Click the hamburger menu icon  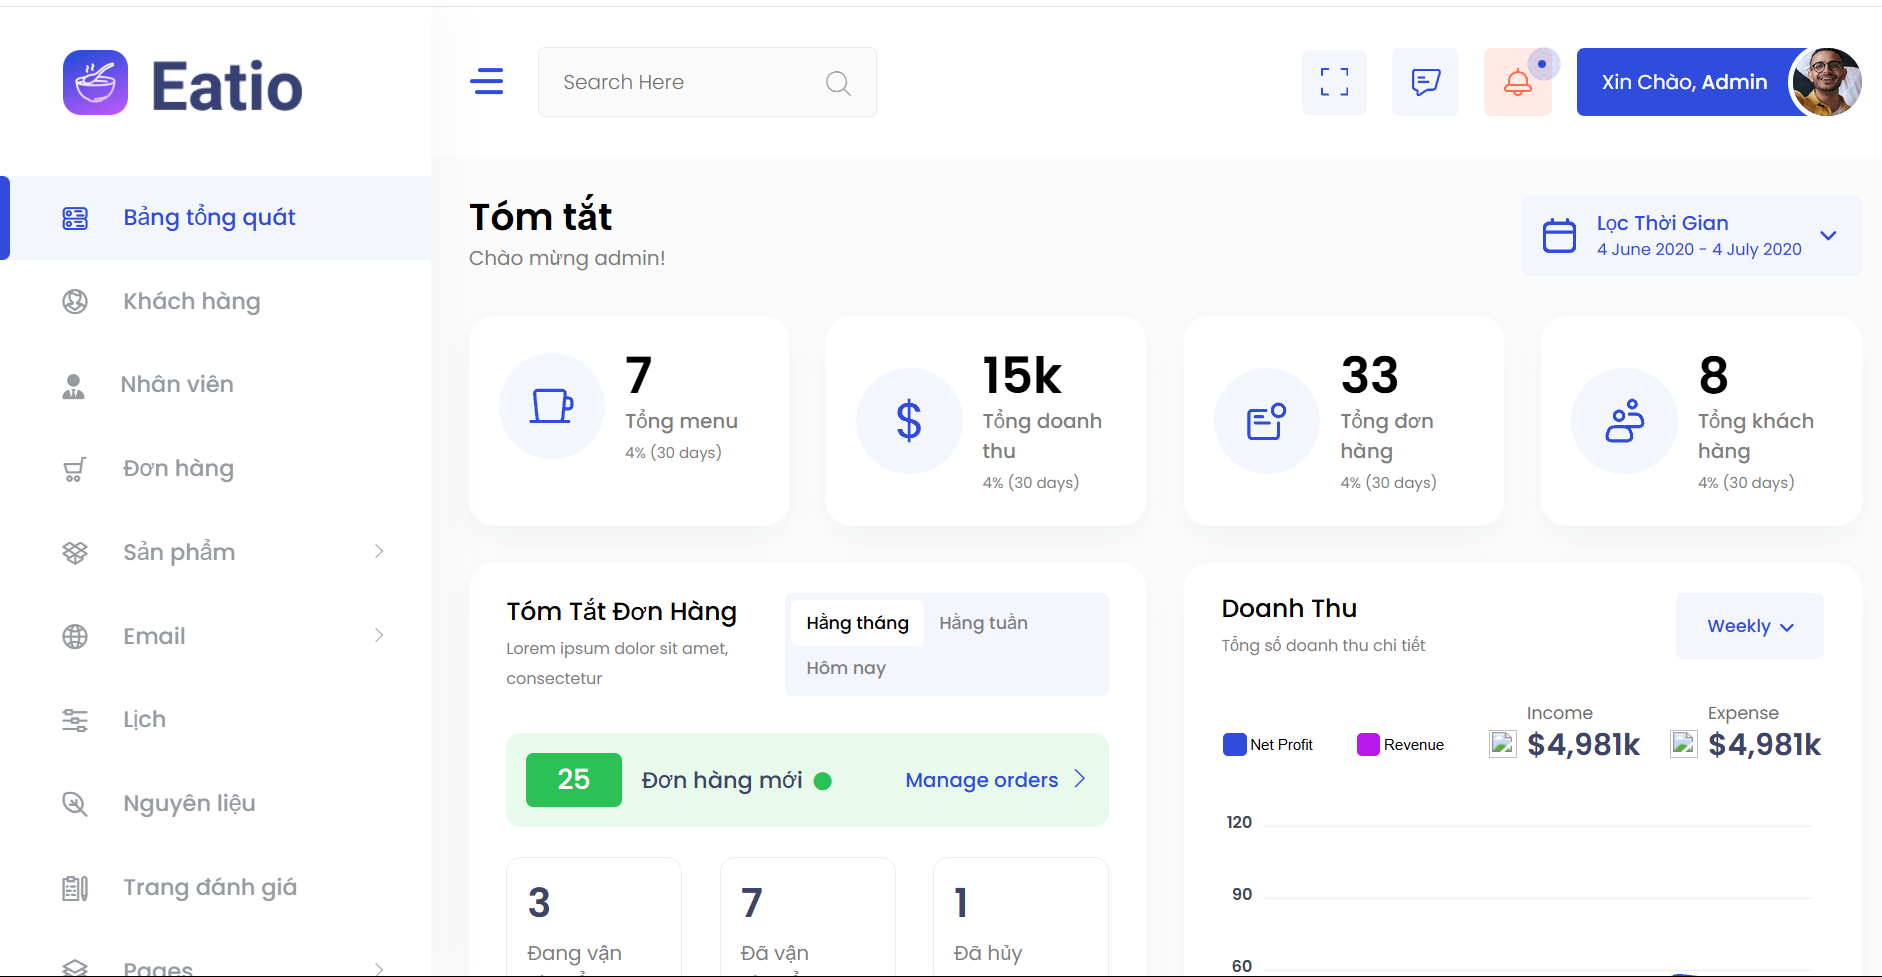coord(487,81)
